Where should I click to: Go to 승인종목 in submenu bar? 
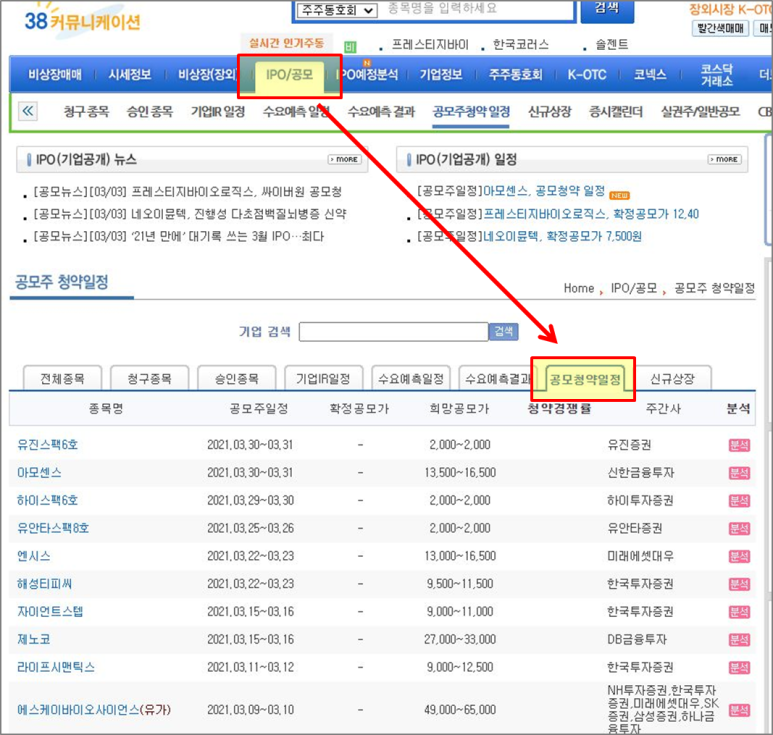tap(150, 111)
